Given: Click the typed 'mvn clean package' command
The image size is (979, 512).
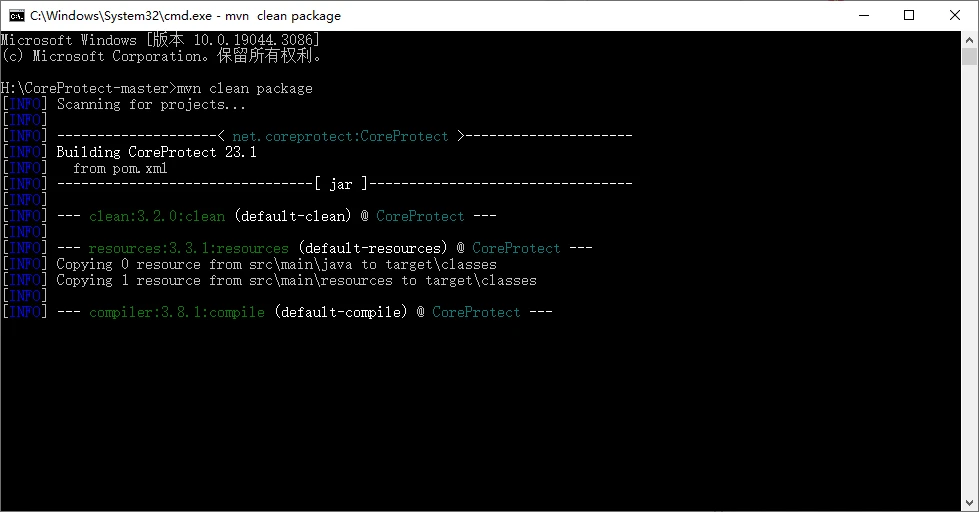Looking at the screenshot, I should point(245,88).
